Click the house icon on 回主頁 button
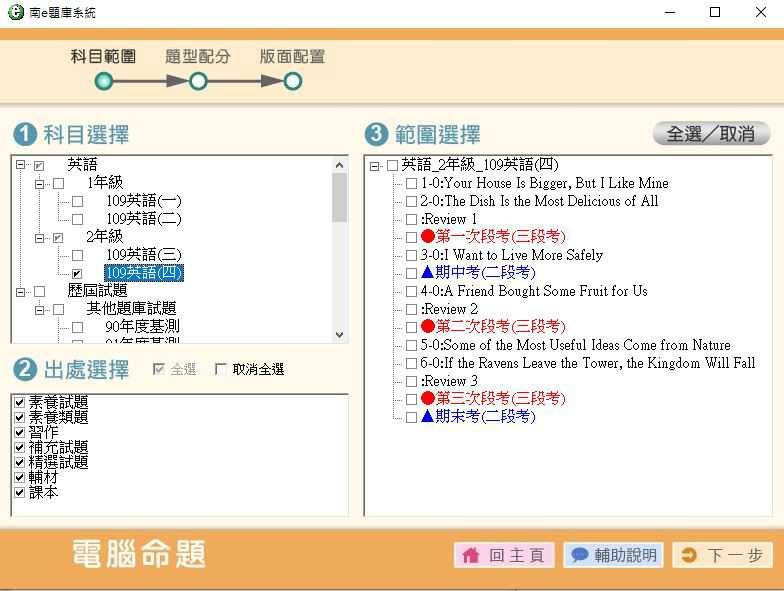The image size is (784, 591). 470,555
